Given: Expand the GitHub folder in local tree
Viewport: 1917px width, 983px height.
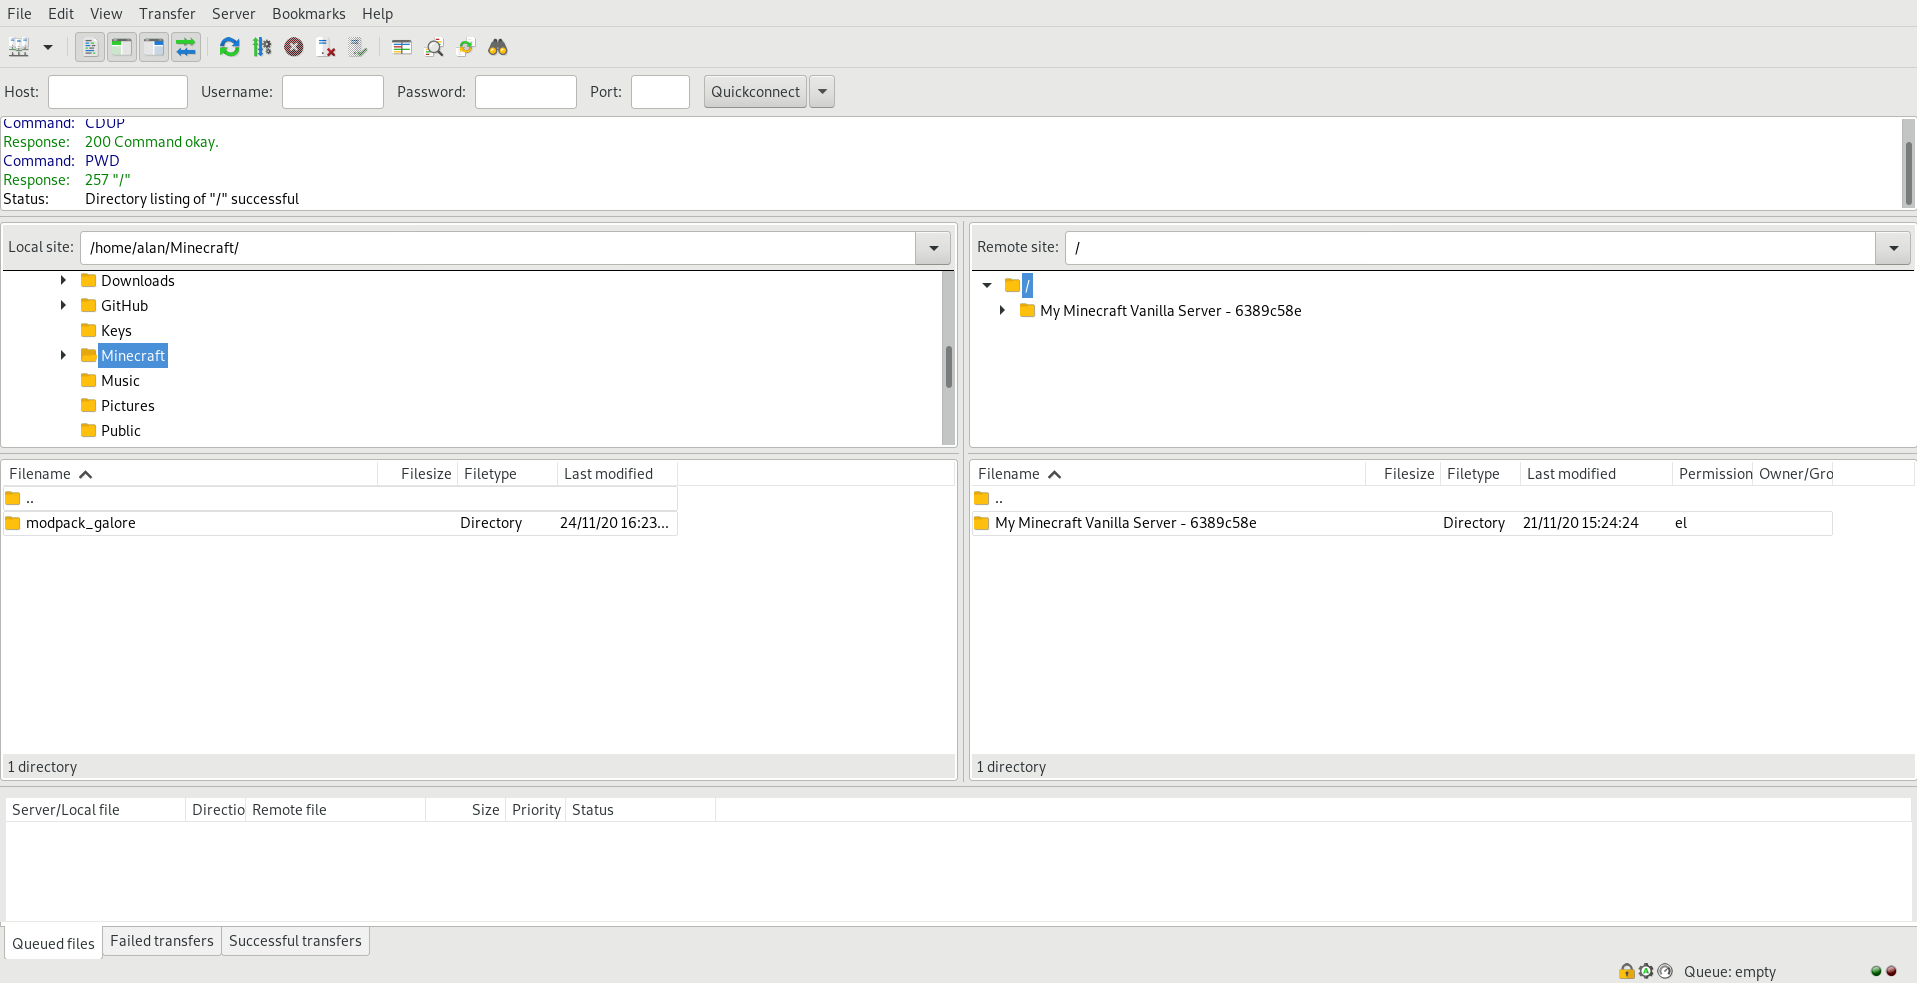Looking at the screenshot, I should (63, 305).
